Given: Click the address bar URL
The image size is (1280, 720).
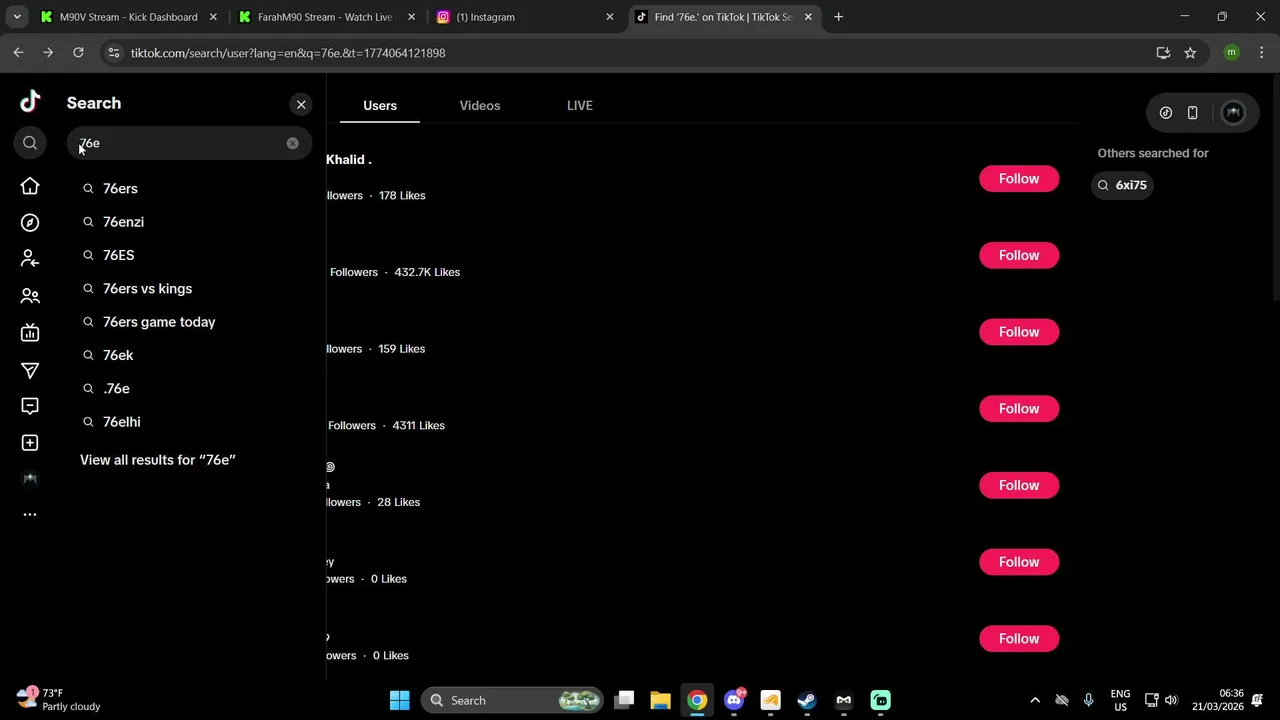Looking at the screenshot, I should (x=288, y=53).
